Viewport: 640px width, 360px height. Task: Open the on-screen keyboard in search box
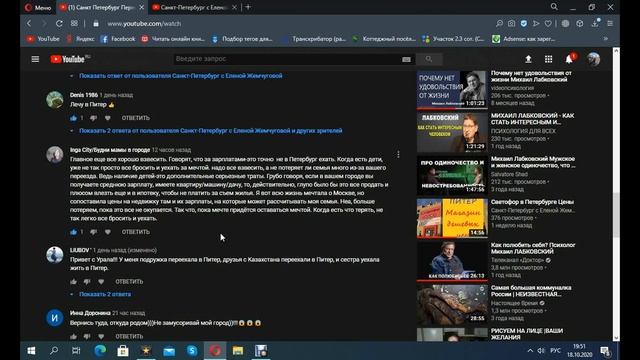tap(406, 60)
